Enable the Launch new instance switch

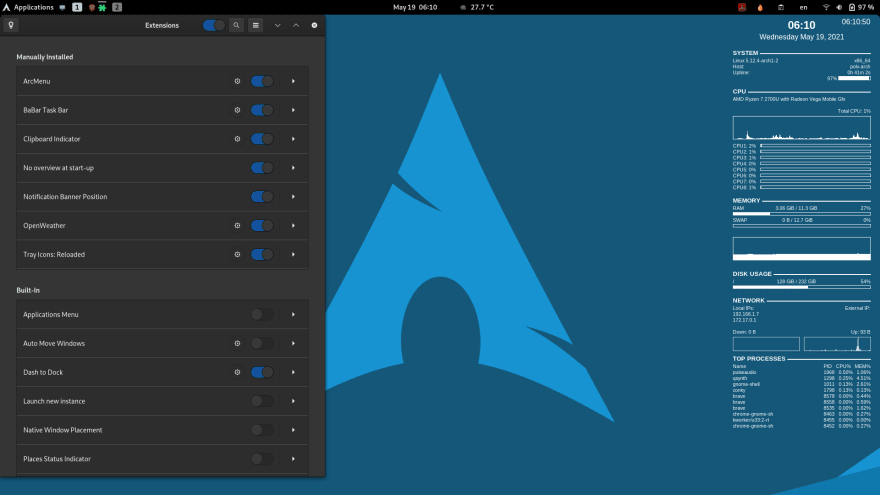[262, 401]
